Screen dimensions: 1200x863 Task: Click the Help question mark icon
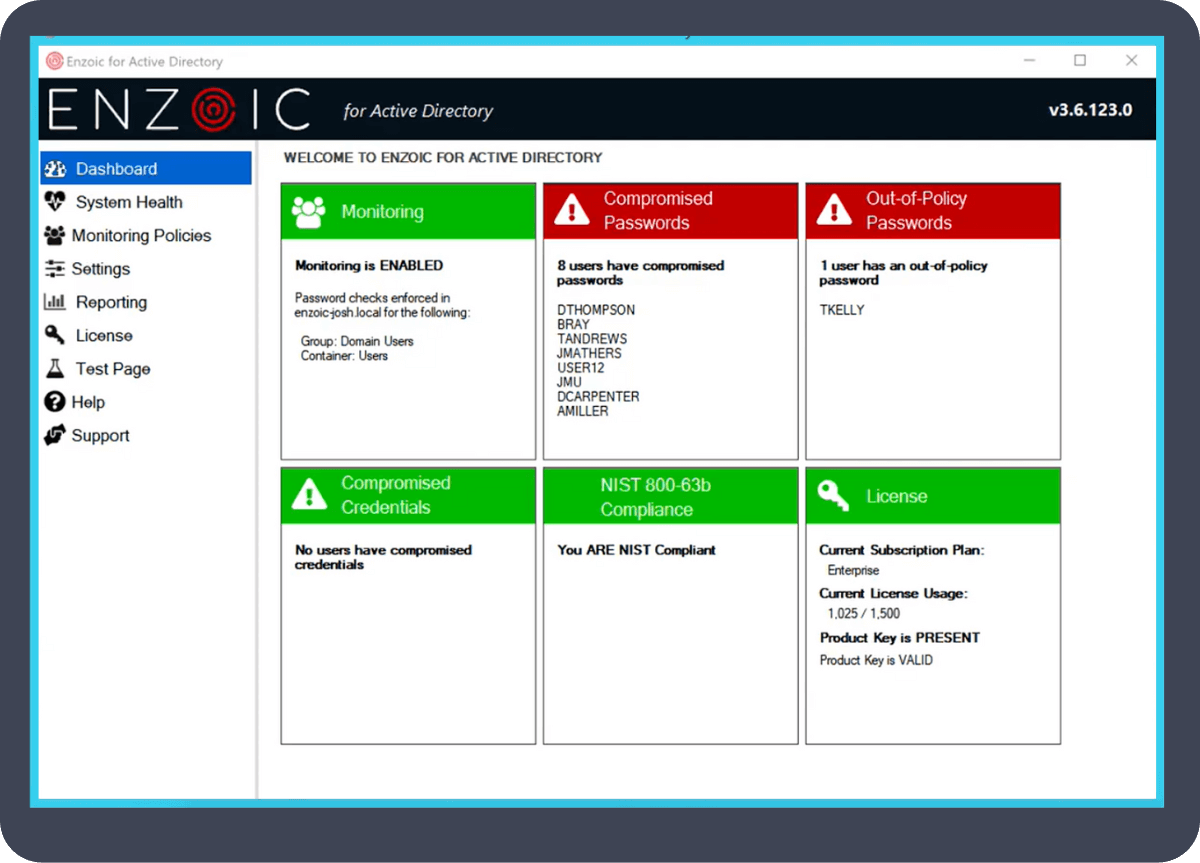pos(55,402)
